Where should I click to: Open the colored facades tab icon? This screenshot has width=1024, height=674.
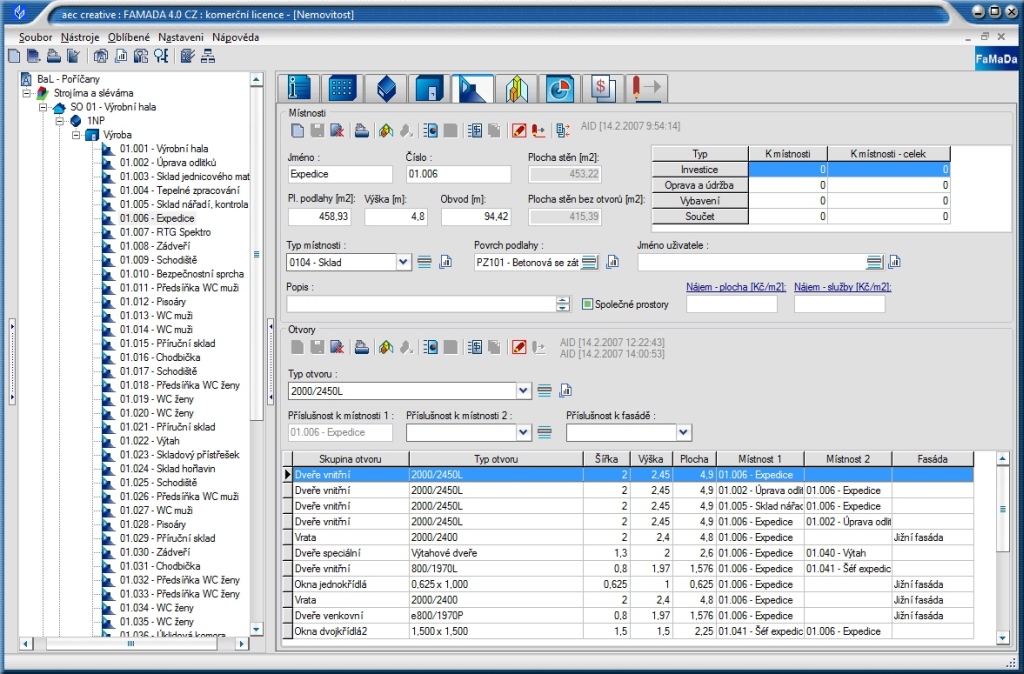coord(516,88)
